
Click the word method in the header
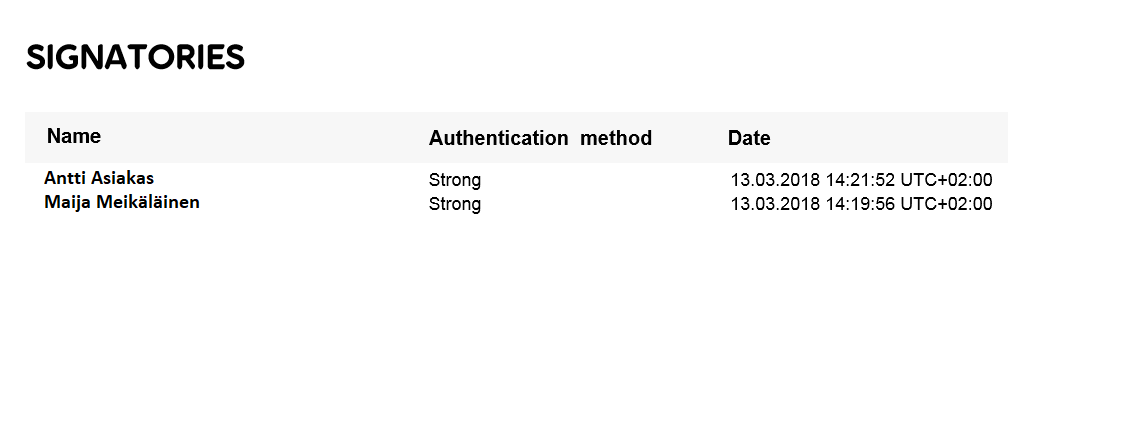[616, 138]
